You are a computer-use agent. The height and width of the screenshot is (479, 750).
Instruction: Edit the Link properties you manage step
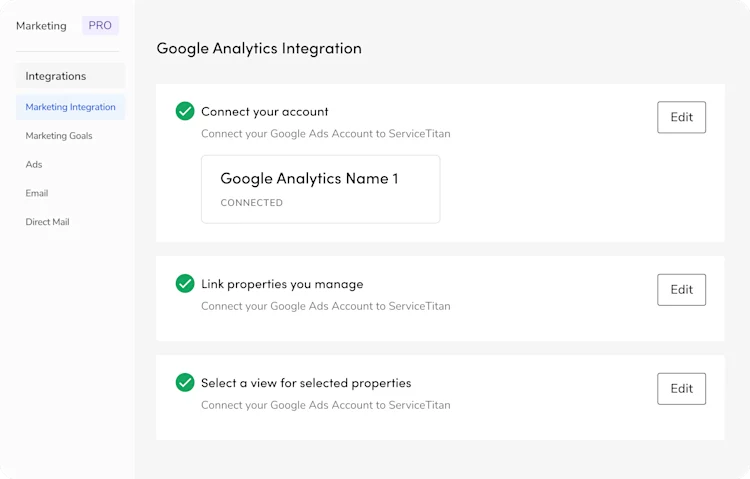(x=681, y=290)
